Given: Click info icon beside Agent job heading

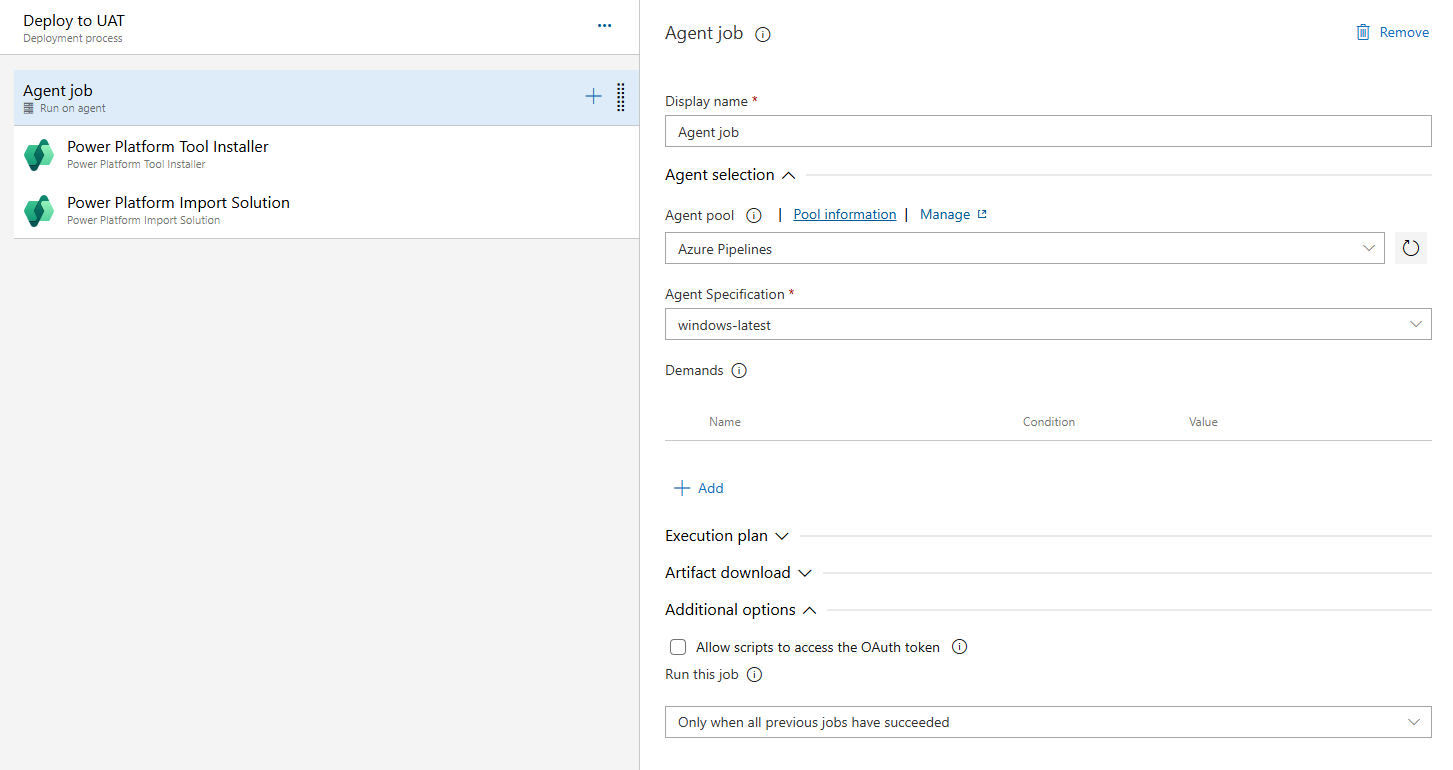Looking at the screenshot, I should 763,34.
